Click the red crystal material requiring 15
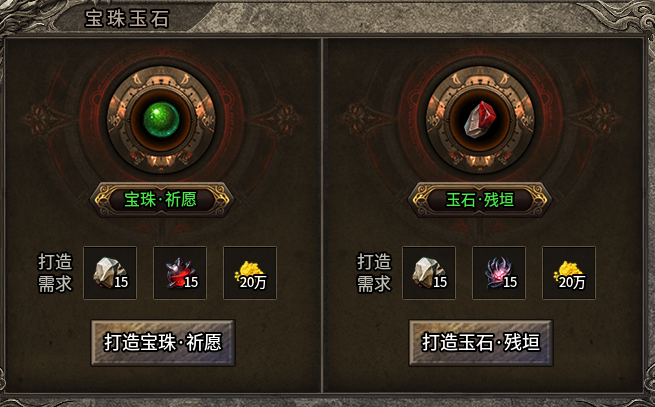 180,273
